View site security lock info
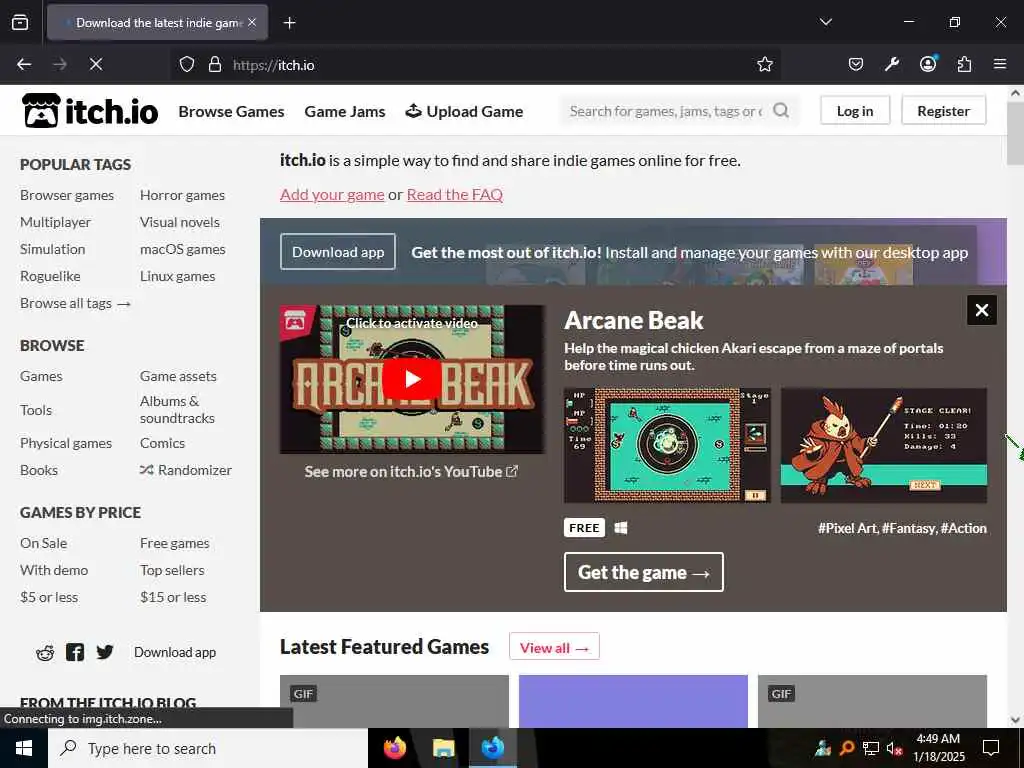This screenshot has width=1024, height=768. click(x=215, y=65)
